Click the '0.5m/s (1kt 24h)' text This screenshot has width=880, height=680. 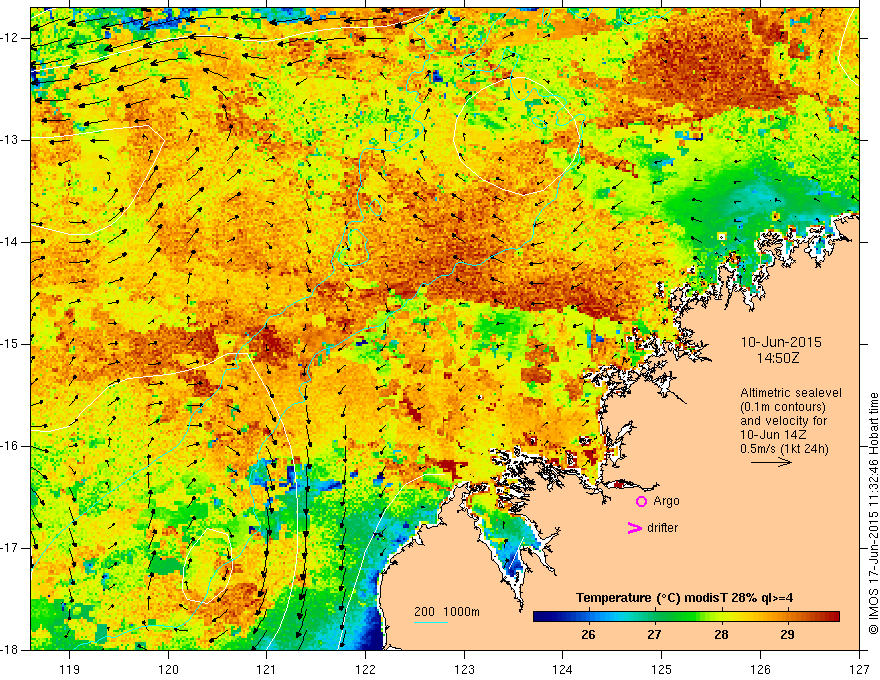[784, 448]
